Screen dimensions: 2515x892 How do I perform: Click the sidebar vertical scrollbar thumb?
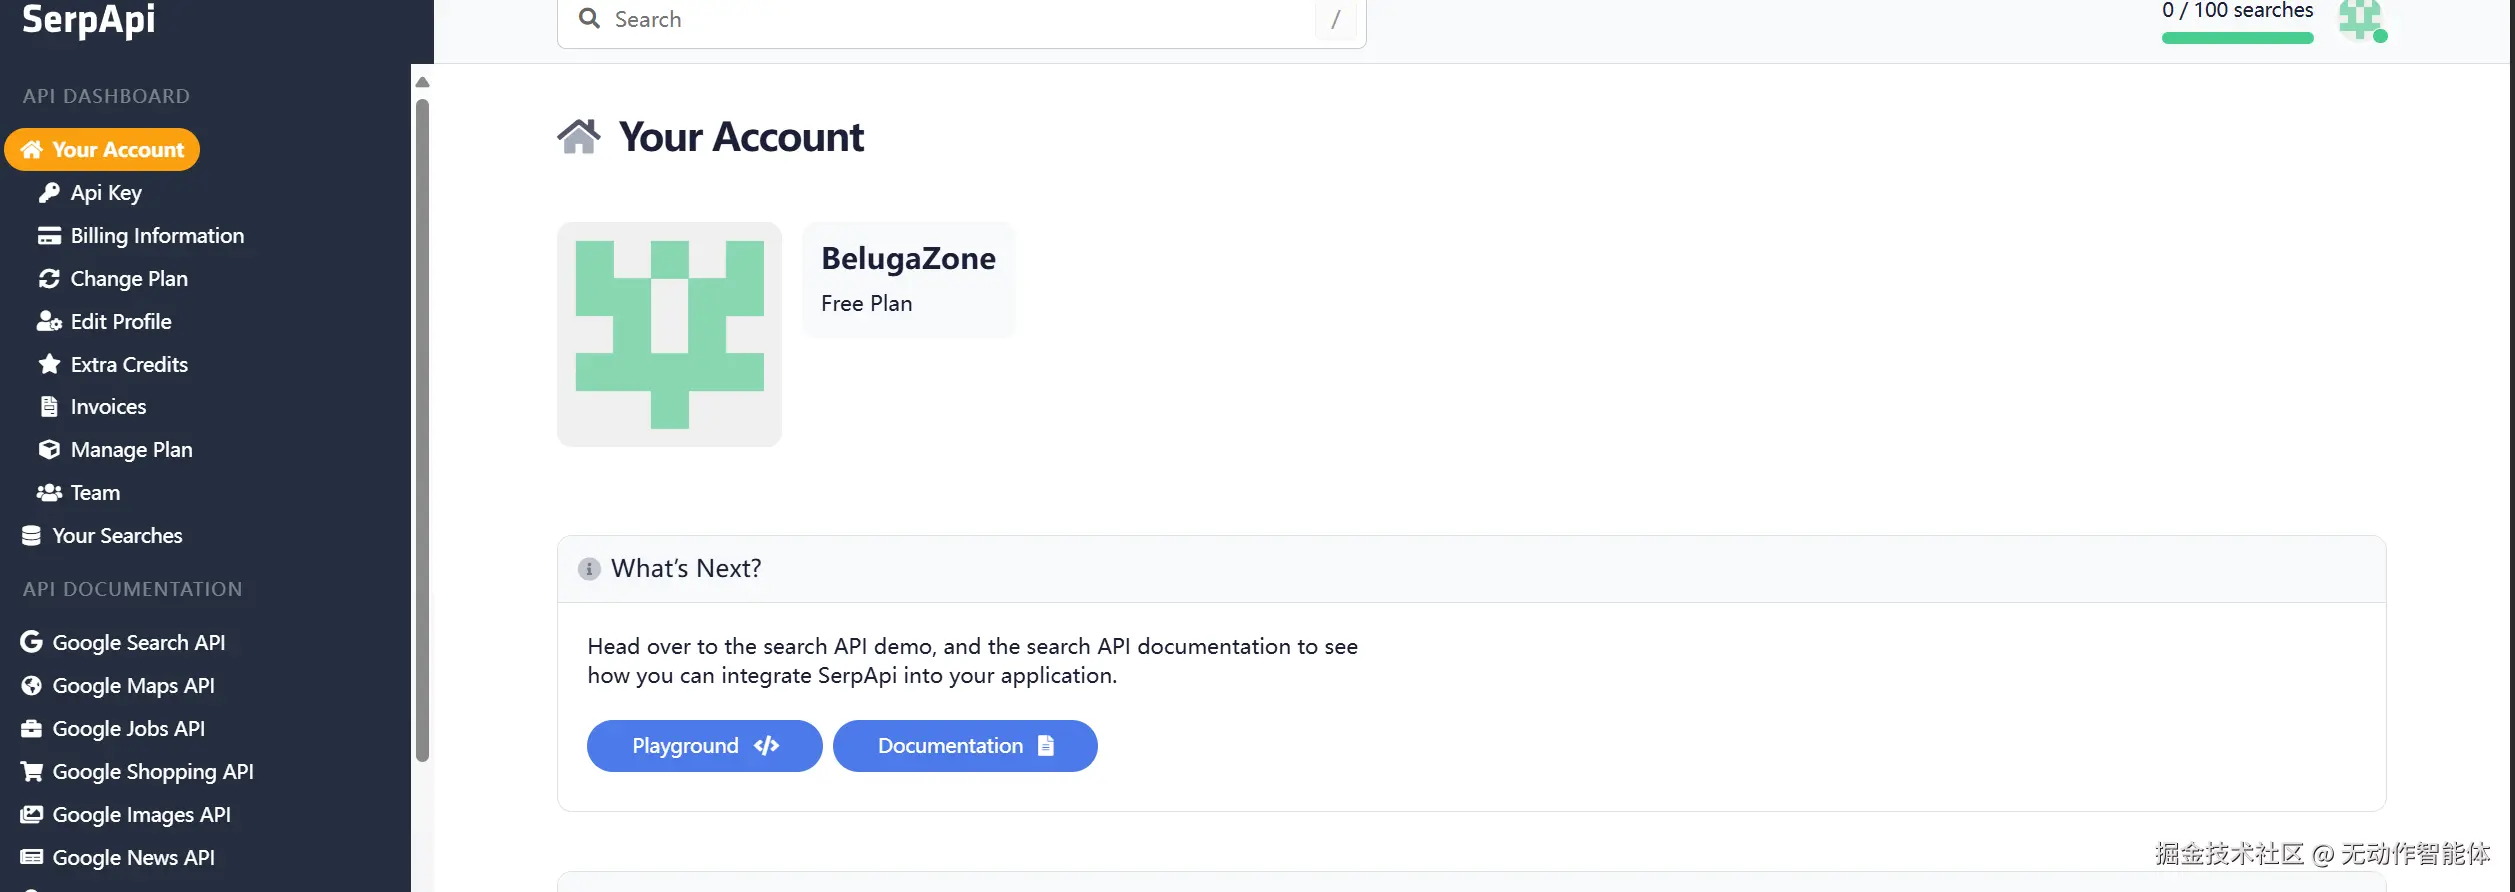coord(422,430)
